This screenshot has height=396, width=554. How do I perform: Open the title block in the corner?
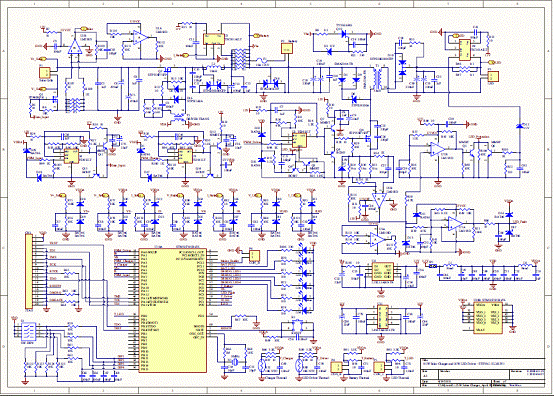(482, 373)
